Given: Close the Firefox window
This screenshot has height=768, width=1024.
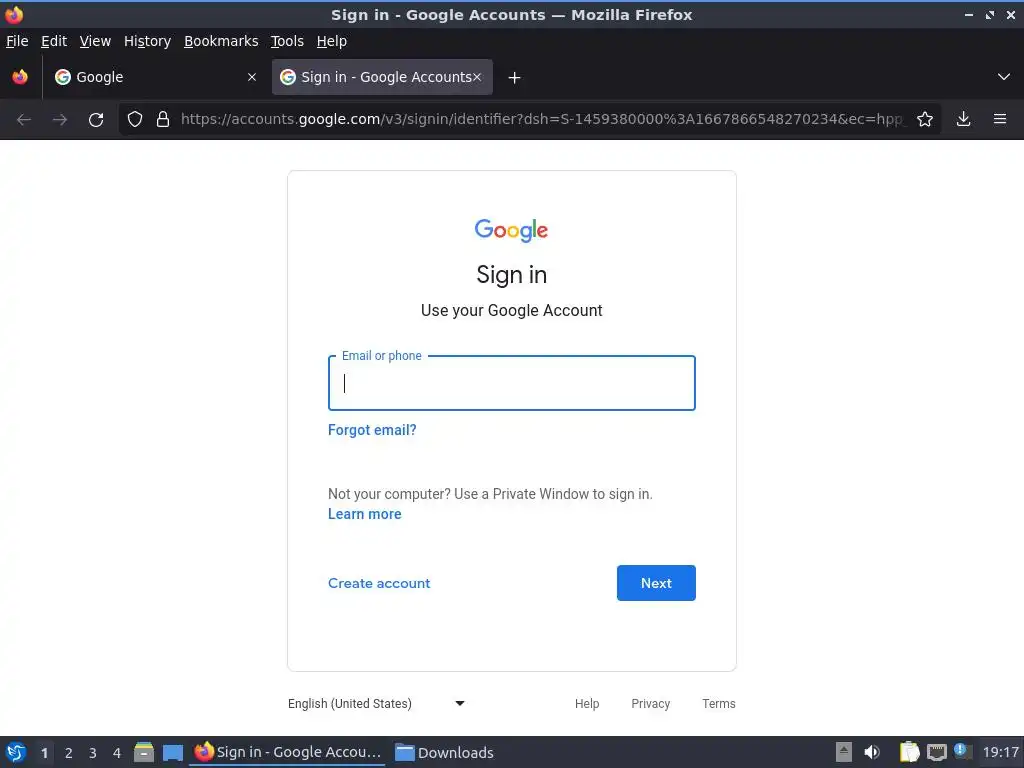Looking at the screenshot, I should [x=1011, y=14].
